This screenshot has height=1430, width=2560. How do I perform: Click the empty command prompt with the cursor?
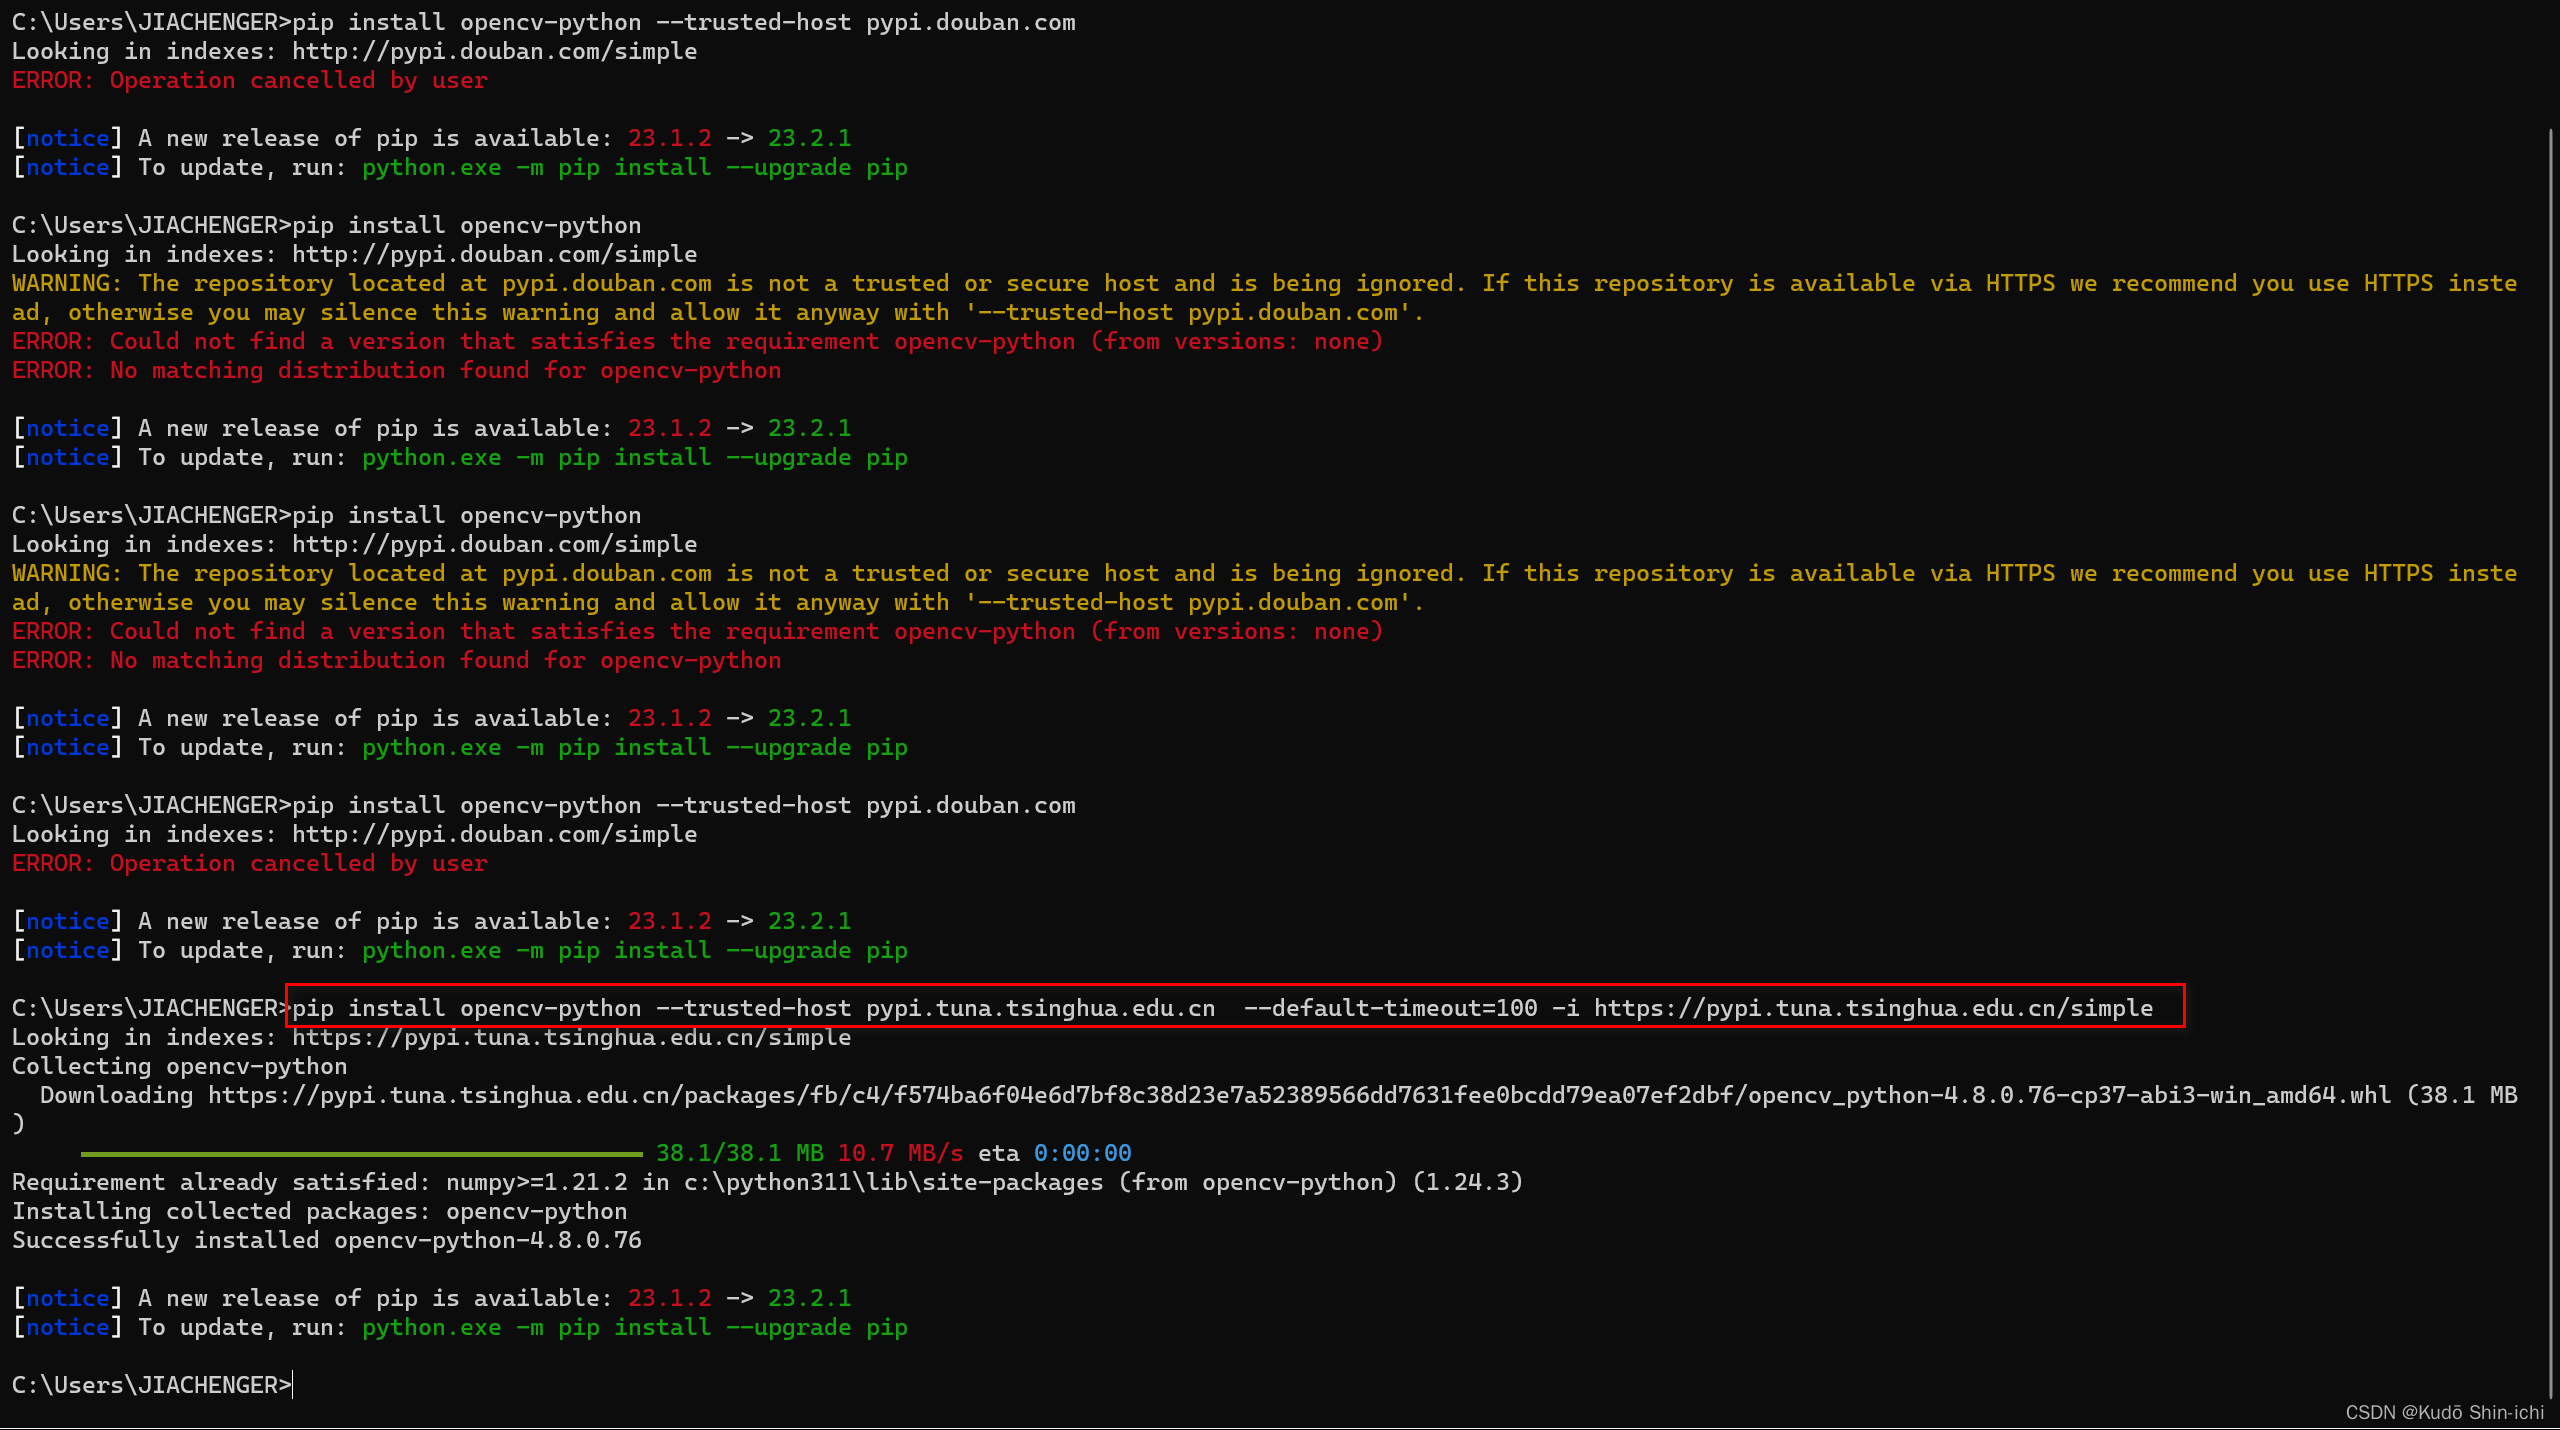(x=152, y=1385)
